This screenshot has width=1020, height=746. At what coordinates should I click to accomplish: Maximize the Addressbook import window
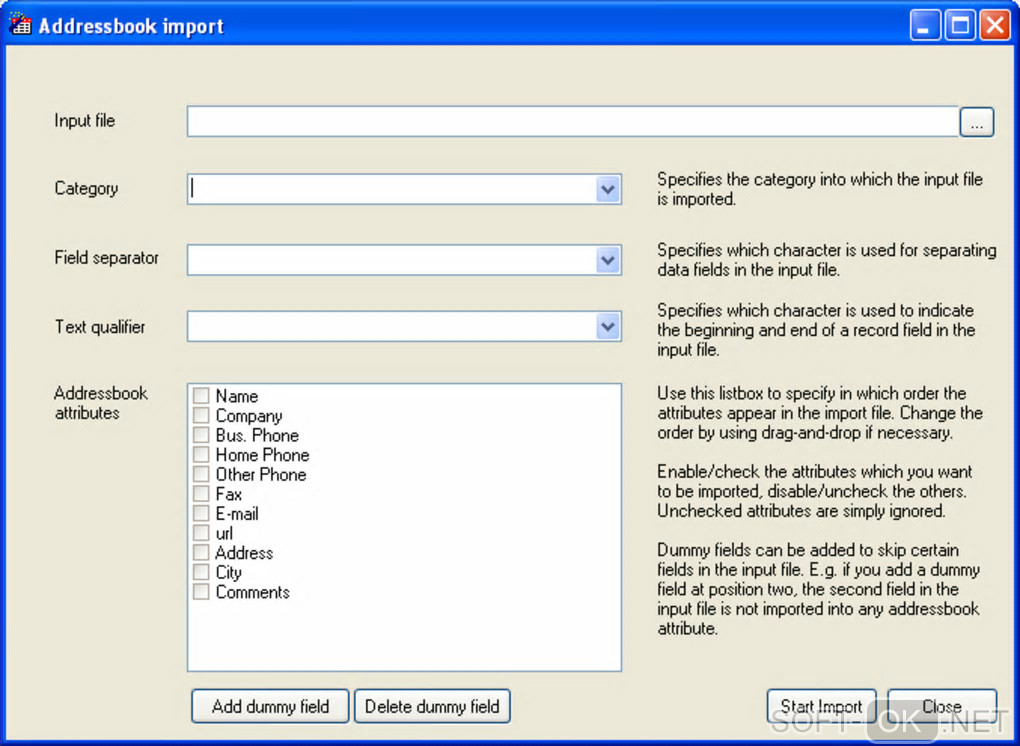pyautogui.click(x=960, y=25)
